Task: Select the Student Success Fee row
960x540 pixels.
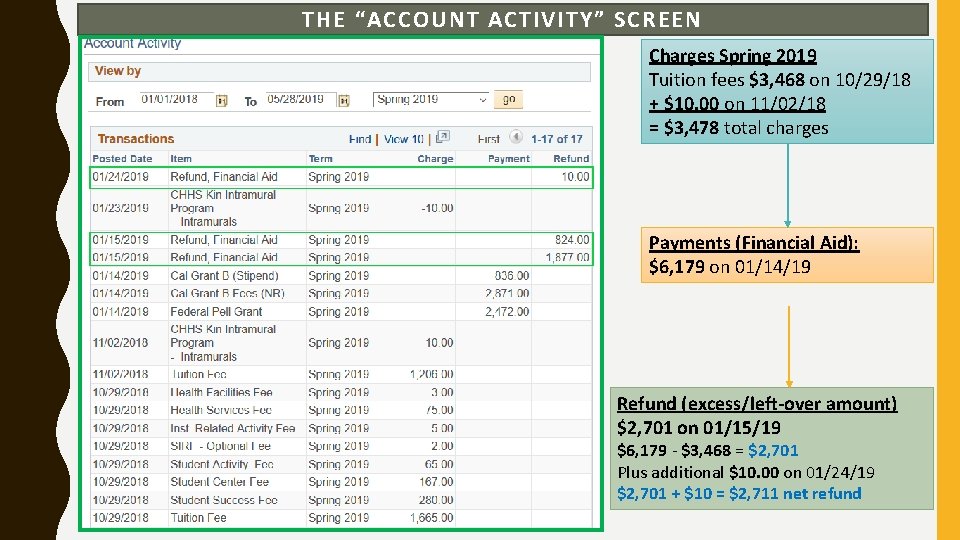Action: click(342, 500)
